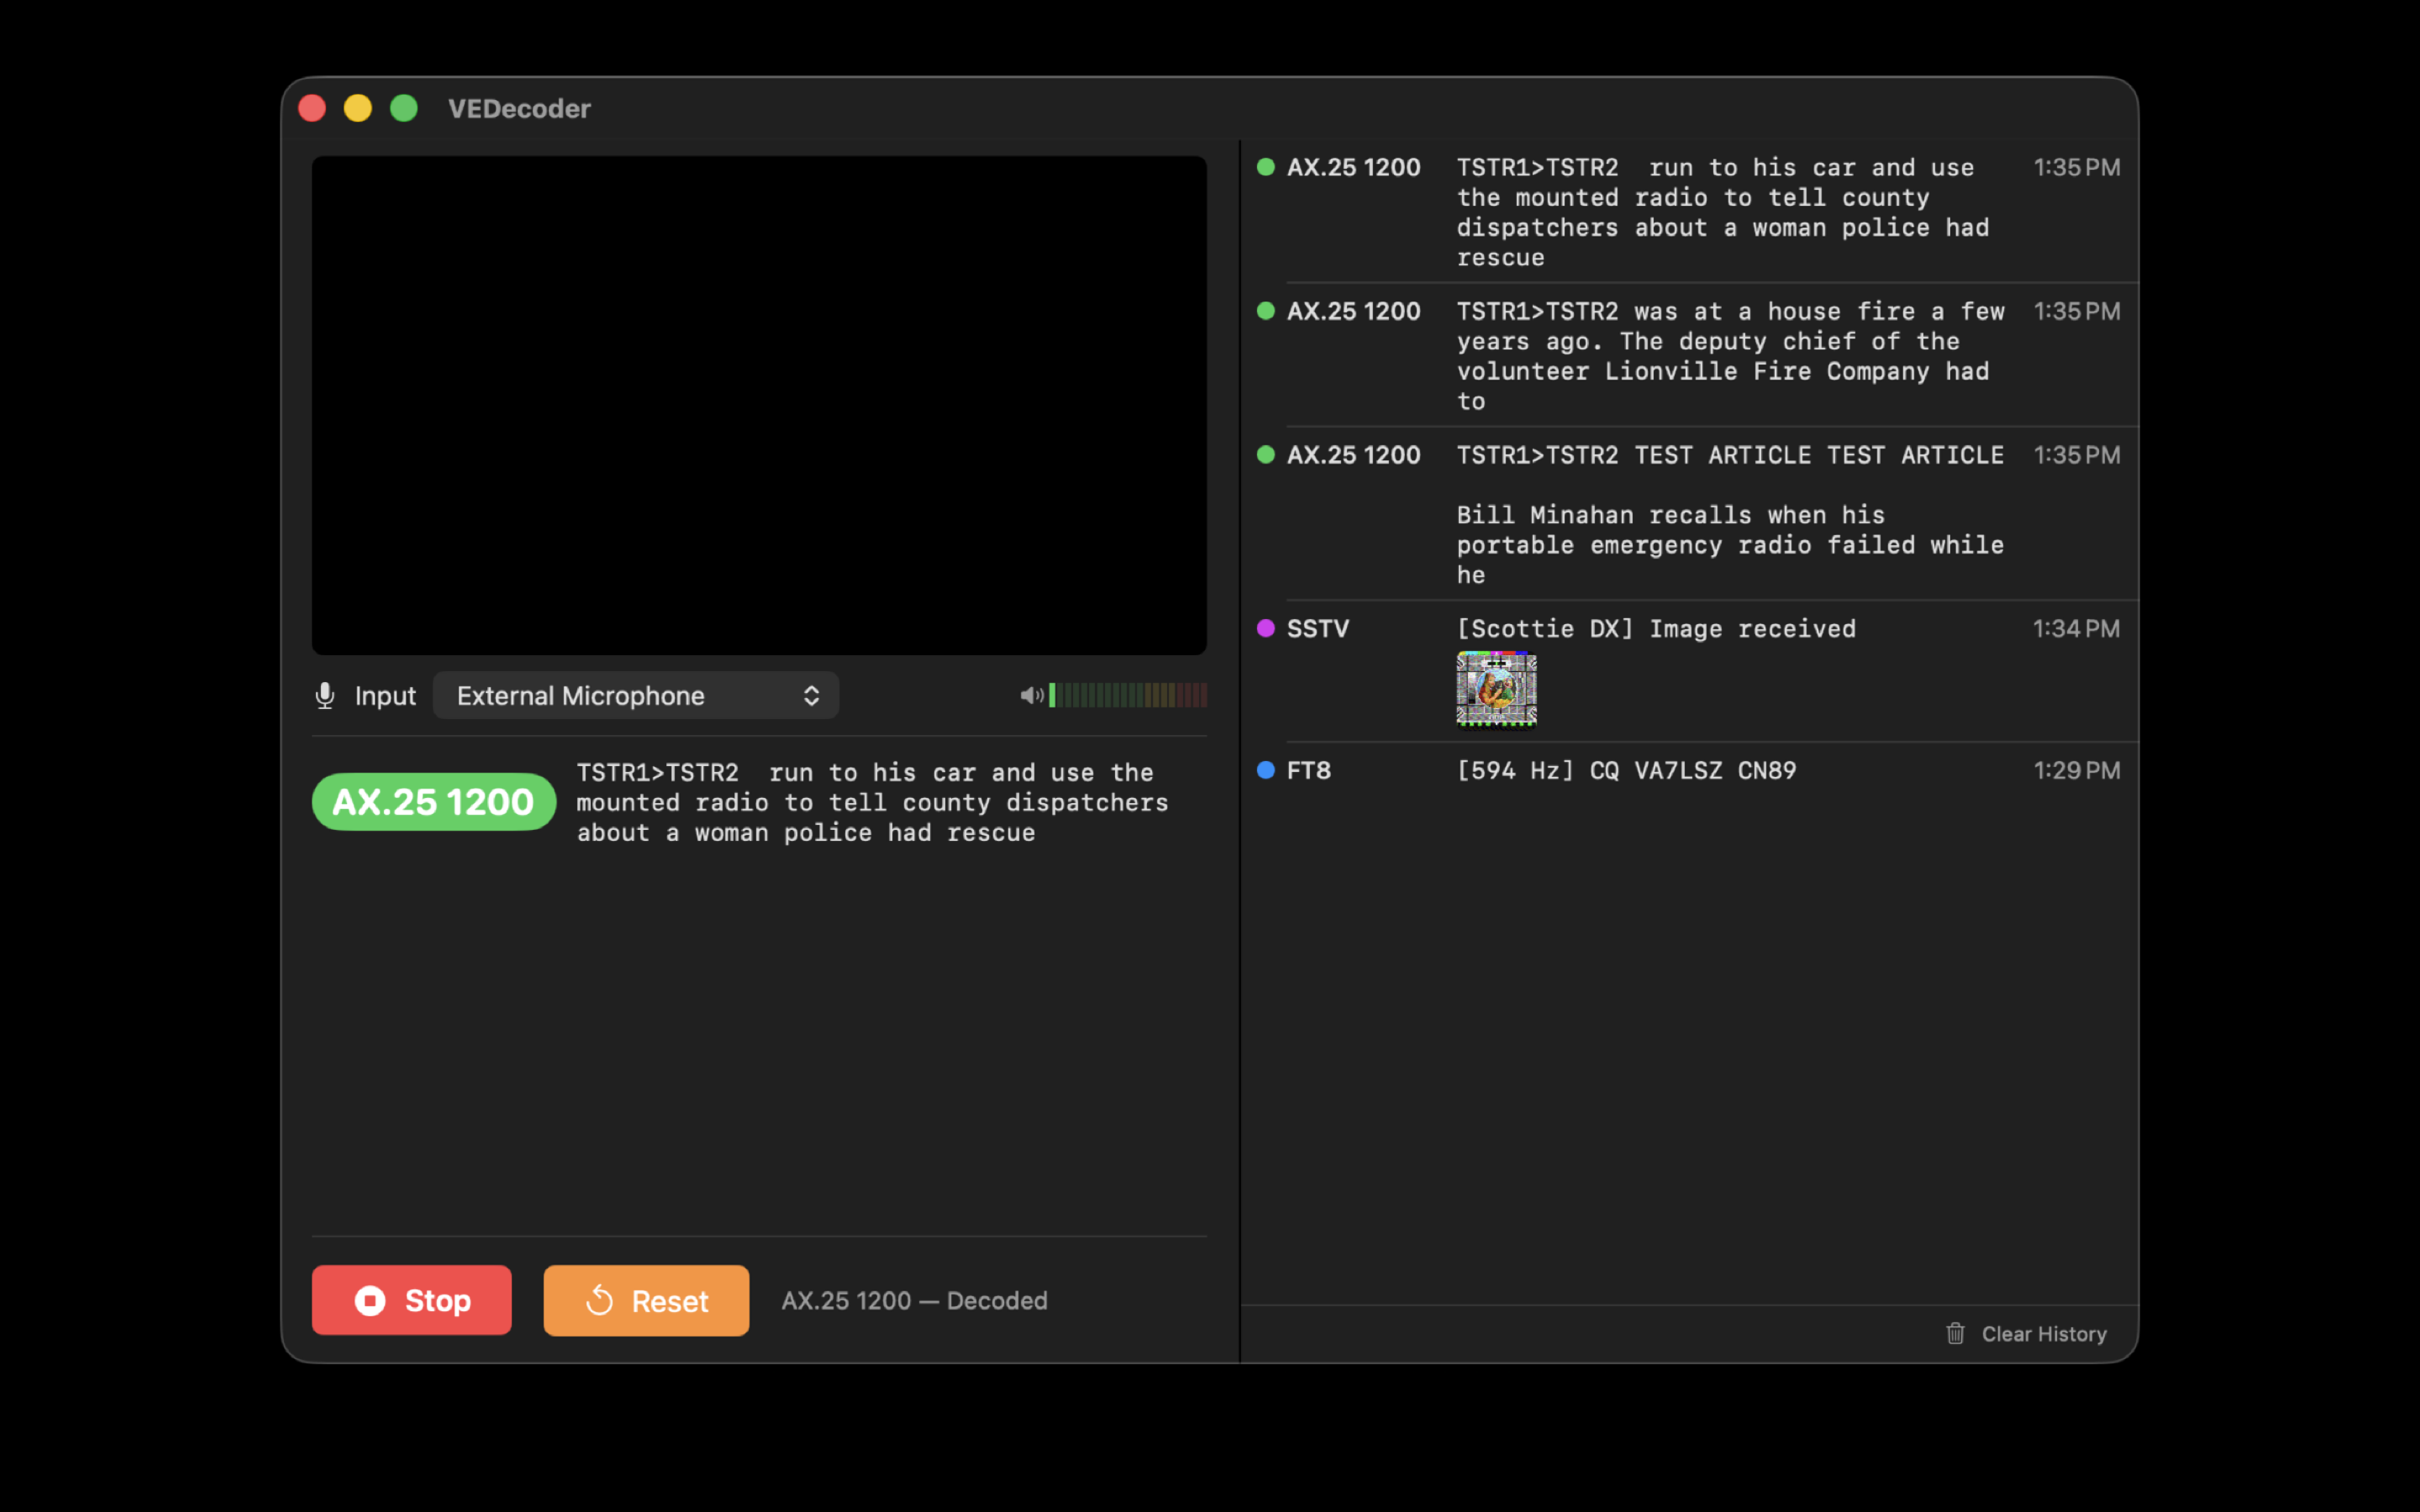This screenshot has height=1512, width=2420.
Task: Click the microphone icon next to Input
Action: click(324, 695)
